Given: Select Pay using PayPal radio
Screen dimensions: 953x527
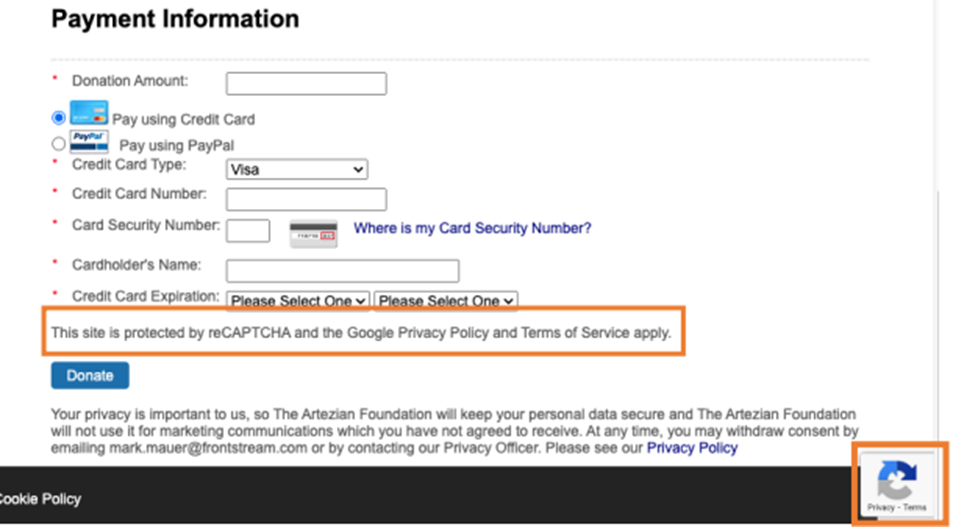Looking at the screenshot, I should pyautogui.click(x=58, y=144).
